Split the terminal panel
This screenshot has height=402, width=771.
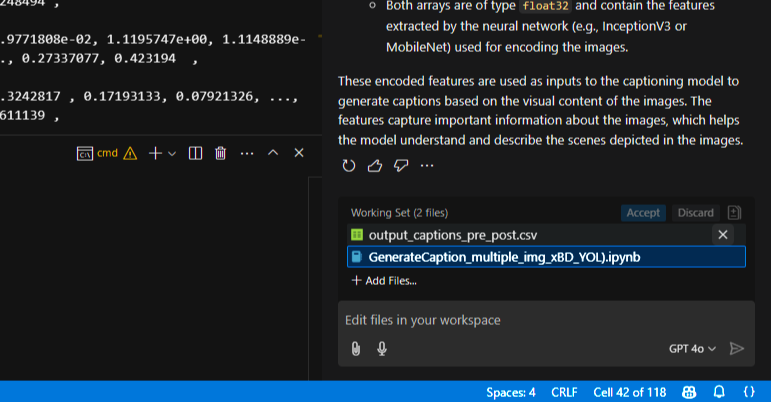tap(196, 153)
